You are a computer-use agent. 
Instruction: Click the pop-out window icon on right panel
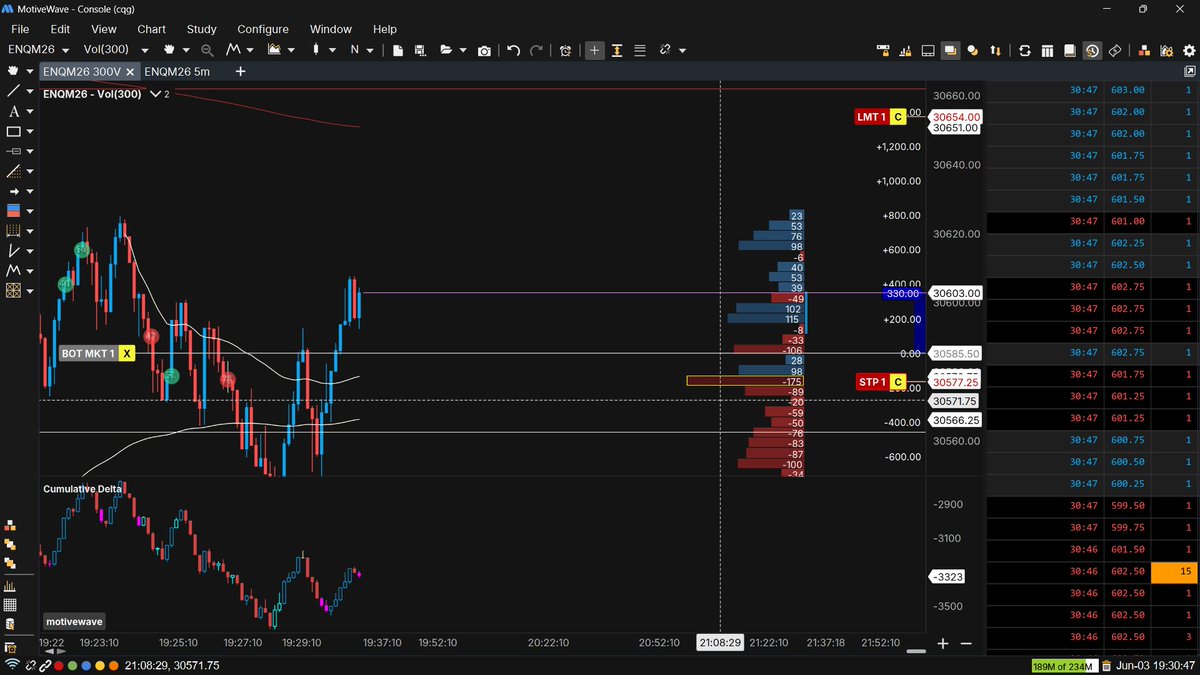(1189, 71)
